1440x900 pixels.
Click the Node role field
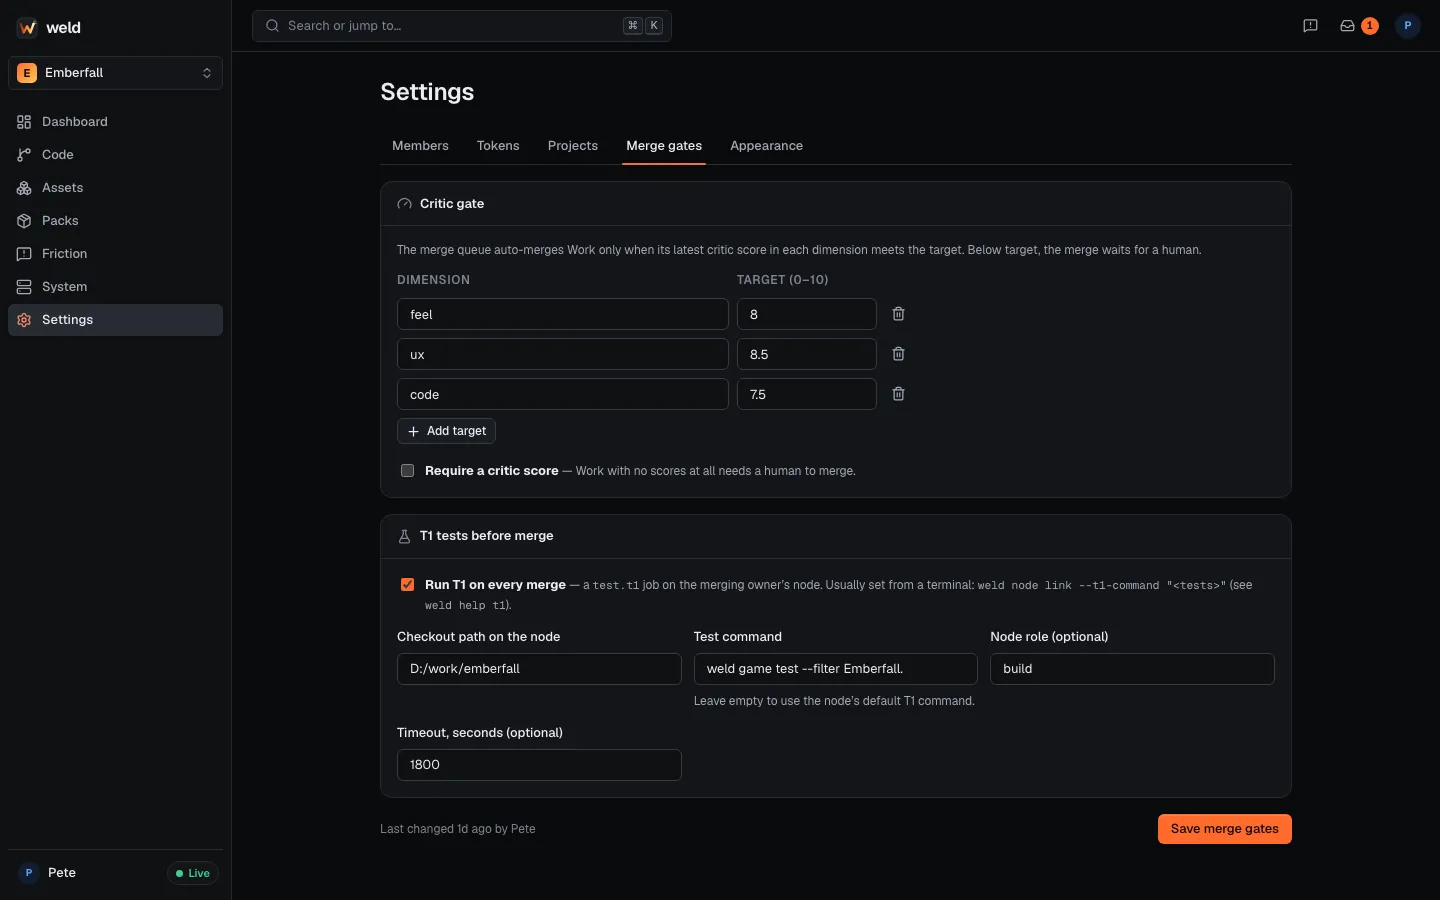(1132, 669)
